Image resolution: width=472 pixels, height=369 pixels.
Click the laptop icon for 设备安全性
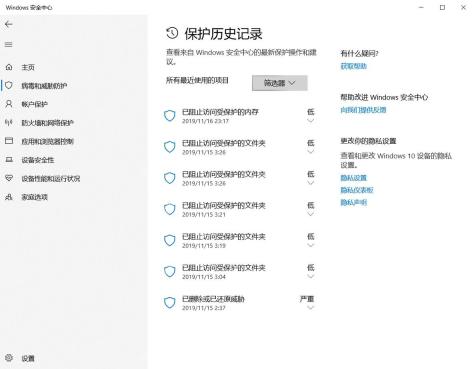[x=9, y=160]
